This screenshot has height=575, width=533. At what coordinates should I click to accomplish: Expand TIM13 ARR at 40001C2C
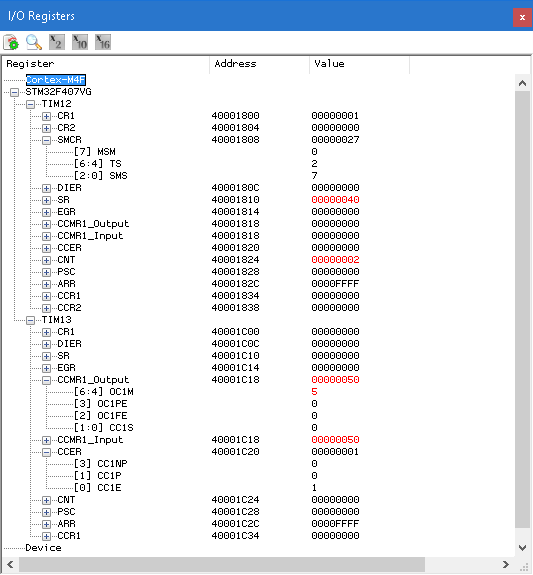(46, 524)
